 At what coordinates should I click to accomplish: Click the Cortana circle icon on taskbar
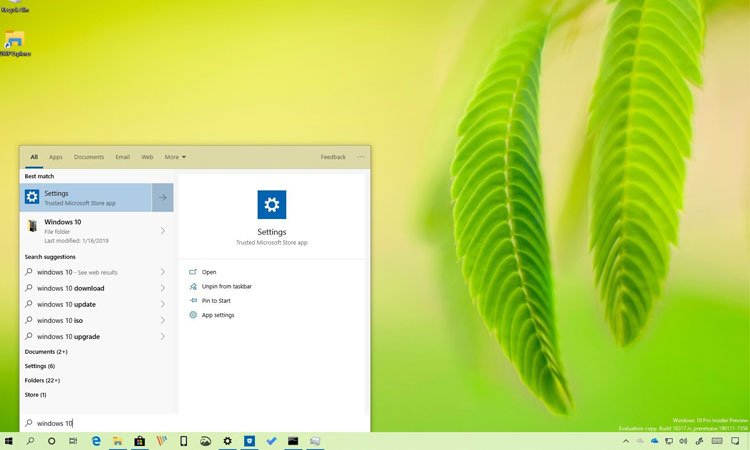52,441
